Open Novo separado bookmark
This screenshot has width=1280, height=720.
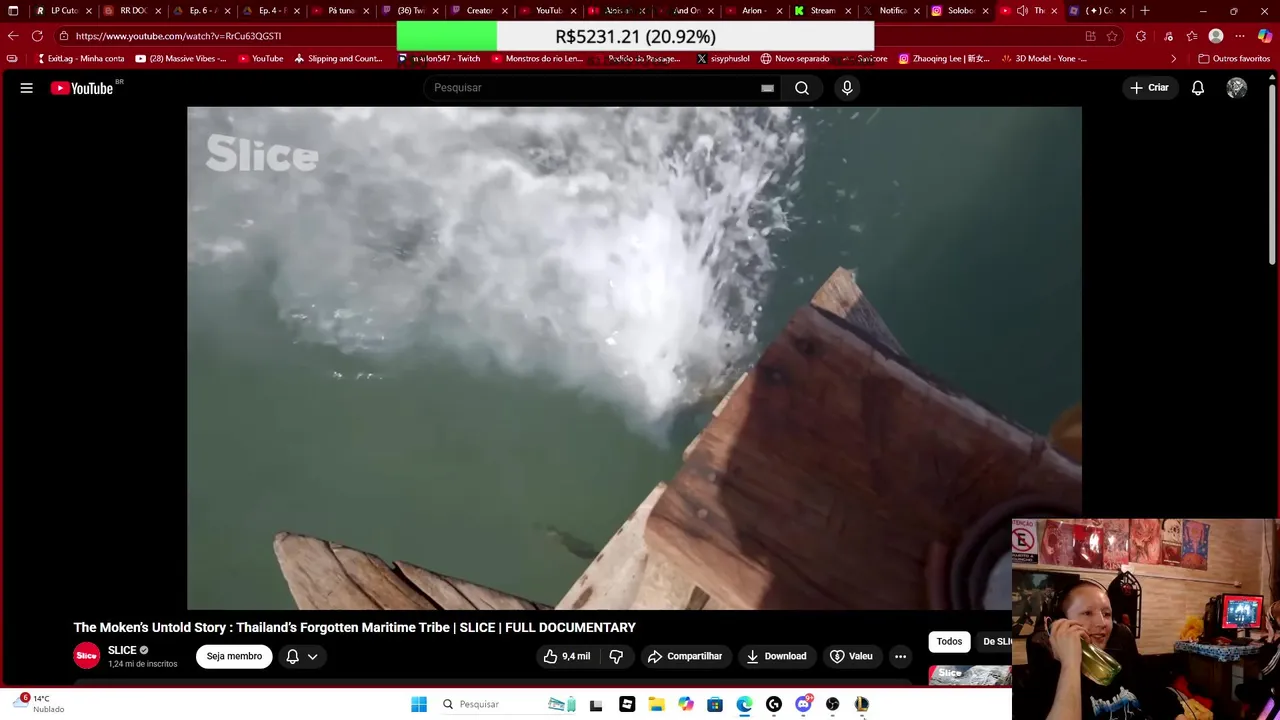pyautogui.click(x=795, y=59)
